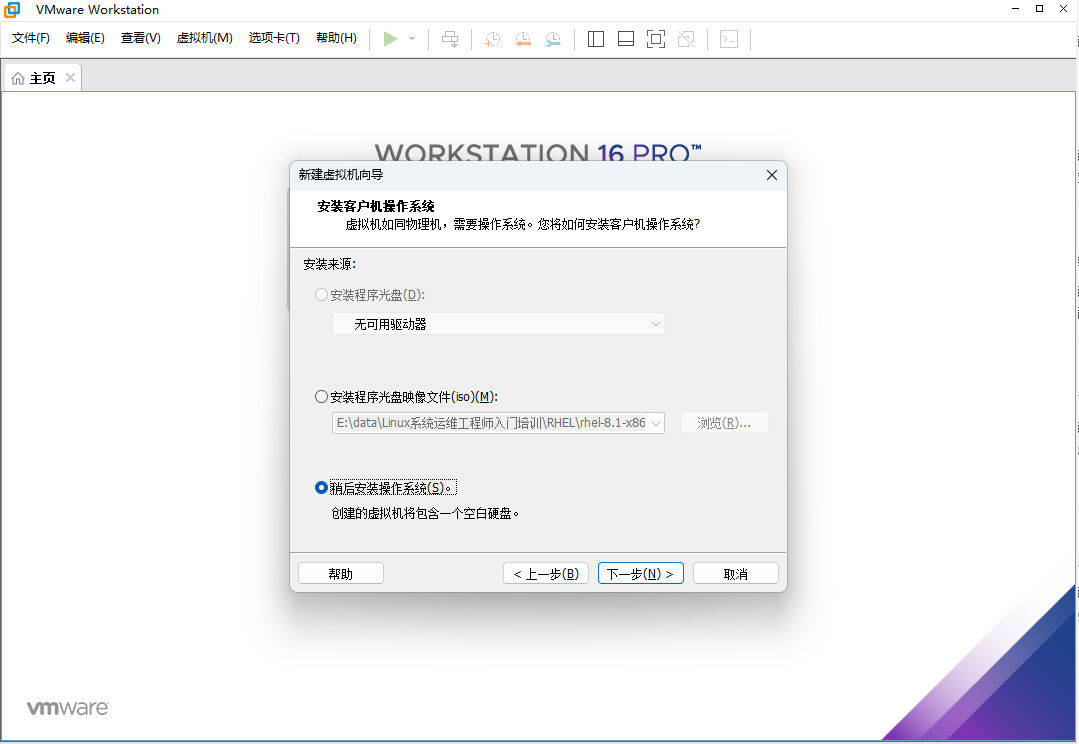This screenshot has width=1079, height=744.
Task: Open the 查看(V) menu
Action: tap(140, 38)
